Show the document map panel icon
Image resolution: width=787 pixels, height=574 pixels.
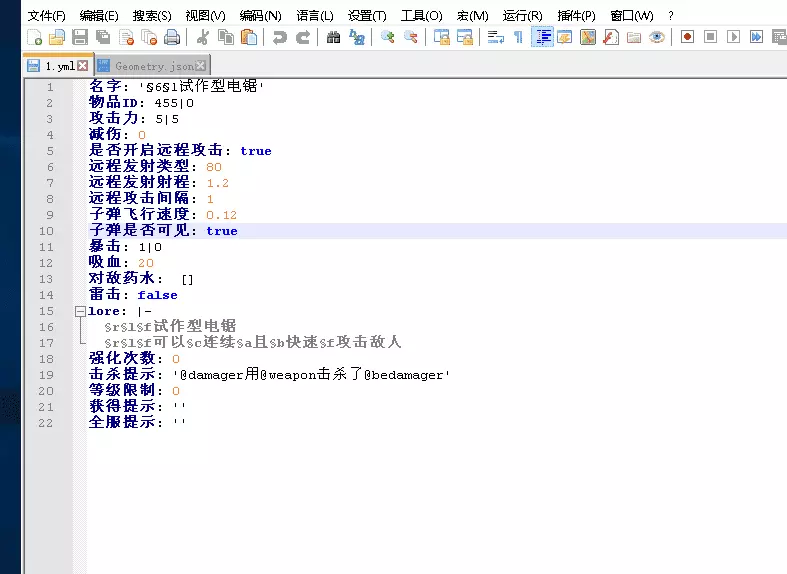click(588, 37)
